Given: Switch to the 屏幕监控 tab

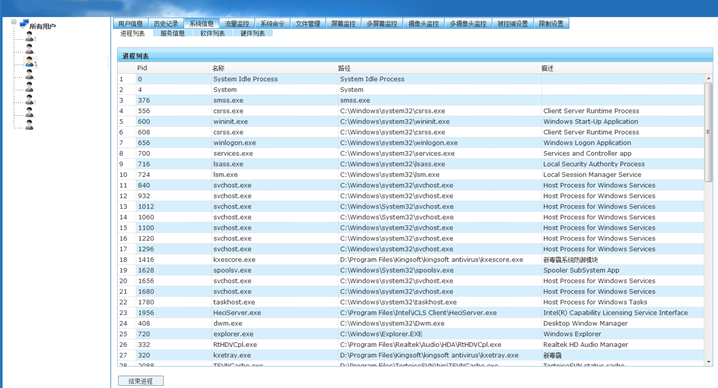Looking at the screenshot, I should [x=343, y=23].
